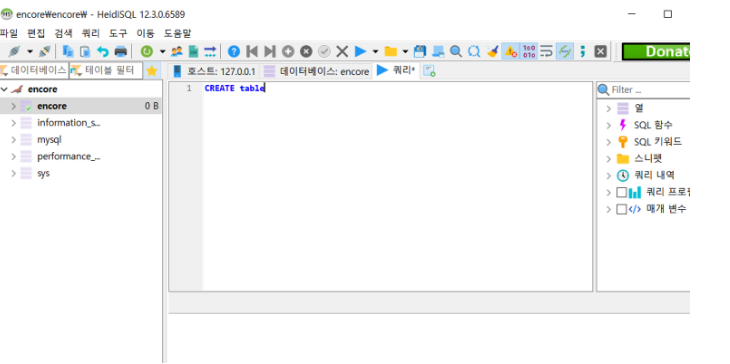Expand the performance_... database node
Viewport: 730px width, 364px height.
pyautogui.click(x=13, y=156)
